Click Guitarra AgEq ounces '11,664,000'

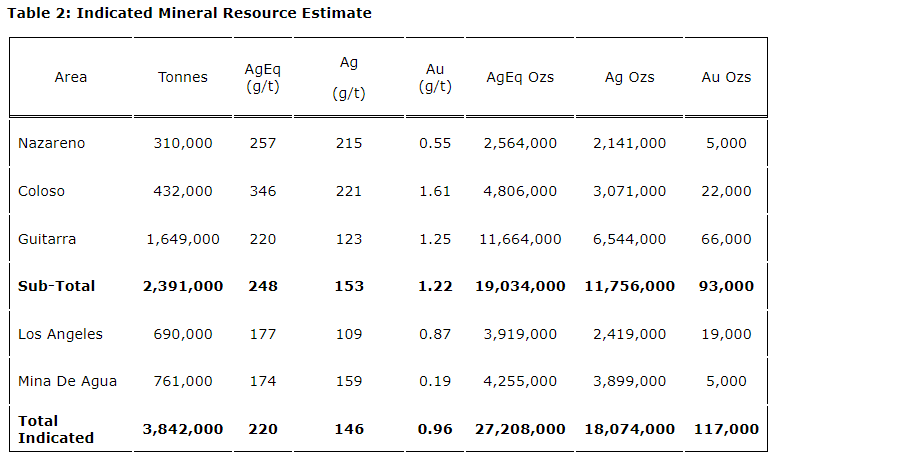(520, 239)
